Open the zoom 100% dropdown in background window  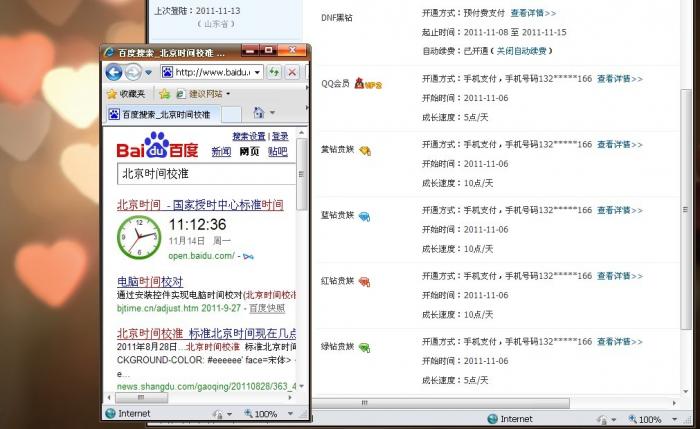pos(675,419)
